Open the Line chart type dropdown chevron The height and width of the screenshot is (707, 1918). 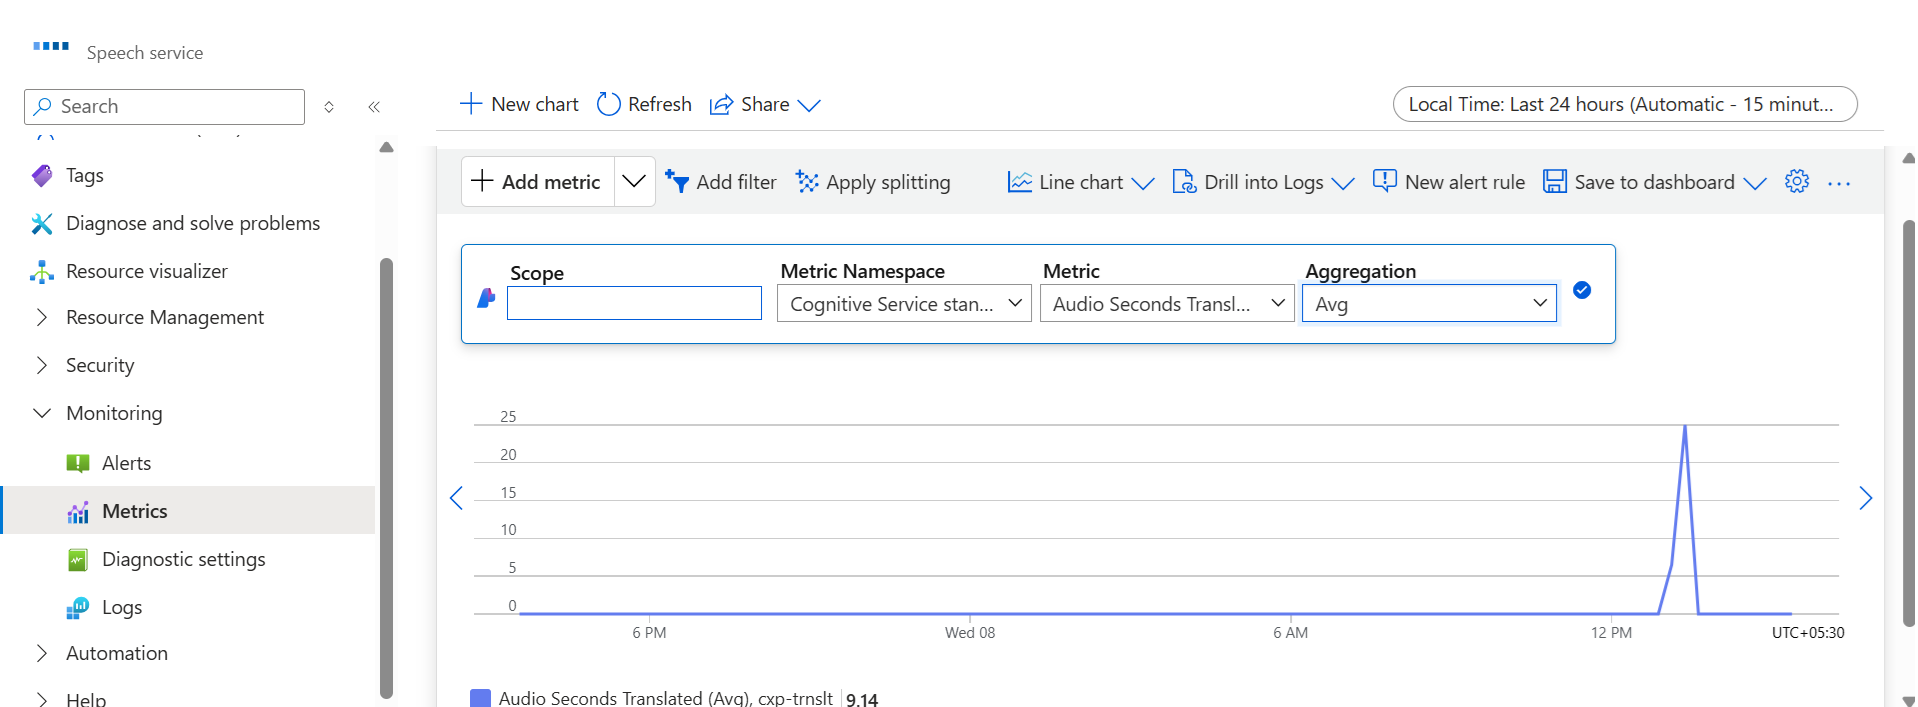tap(1143, 183)
